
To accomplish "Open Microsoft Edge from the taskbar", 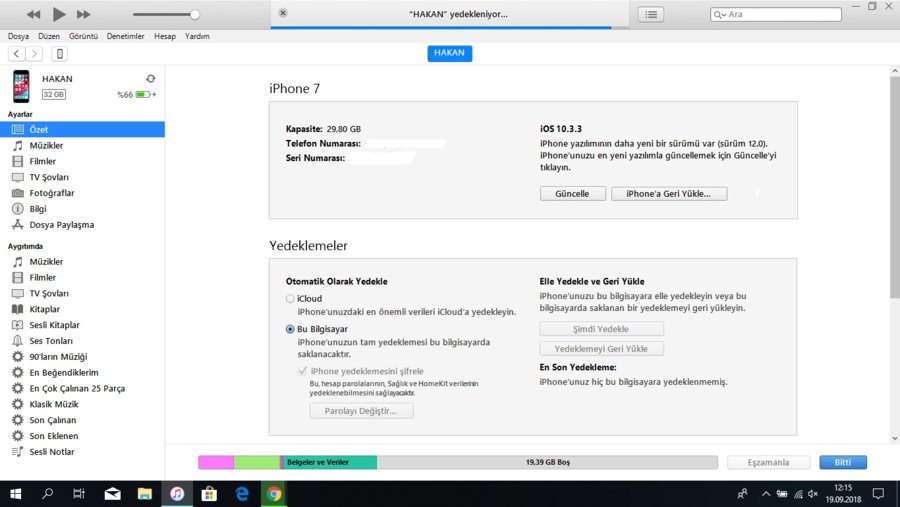I will click(x=242, y=494).
